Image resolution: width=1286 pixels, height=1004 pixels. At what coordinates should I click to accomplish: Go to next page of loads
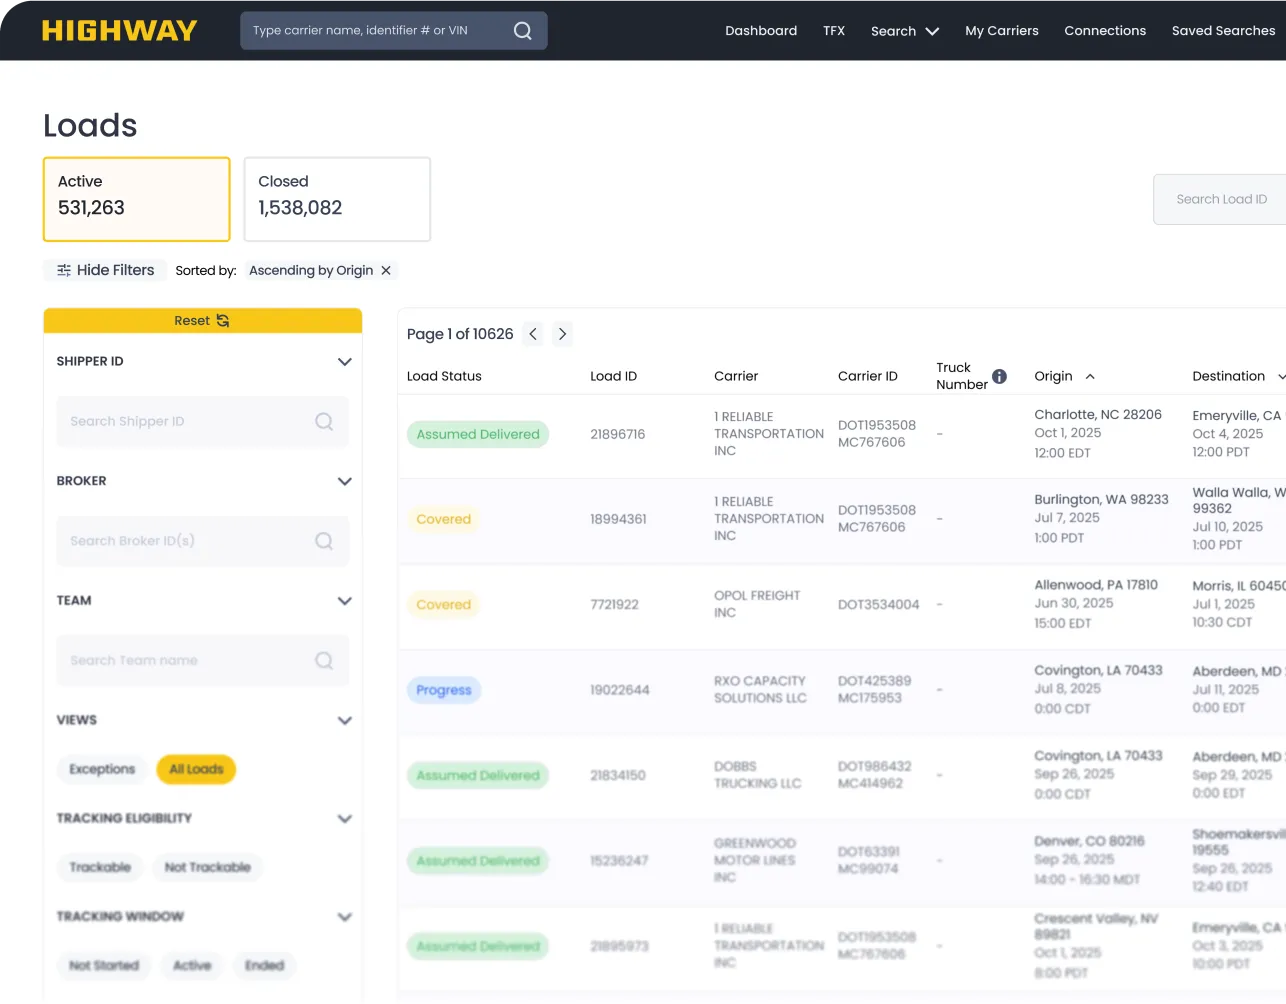pyautogui.click(x=562, y=334)
